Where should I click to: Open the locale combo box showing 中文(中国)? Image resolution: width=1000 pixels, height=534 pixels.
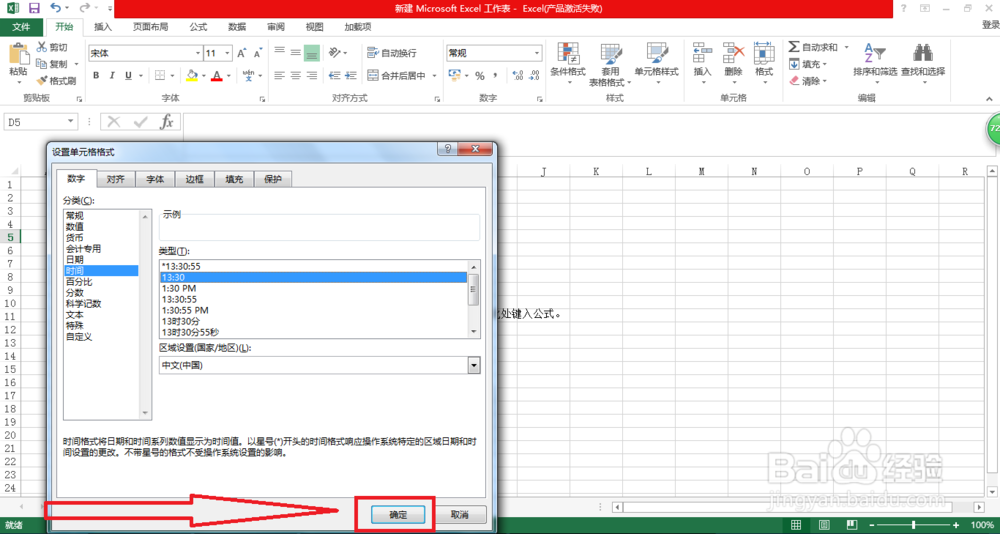pos(320,366)
